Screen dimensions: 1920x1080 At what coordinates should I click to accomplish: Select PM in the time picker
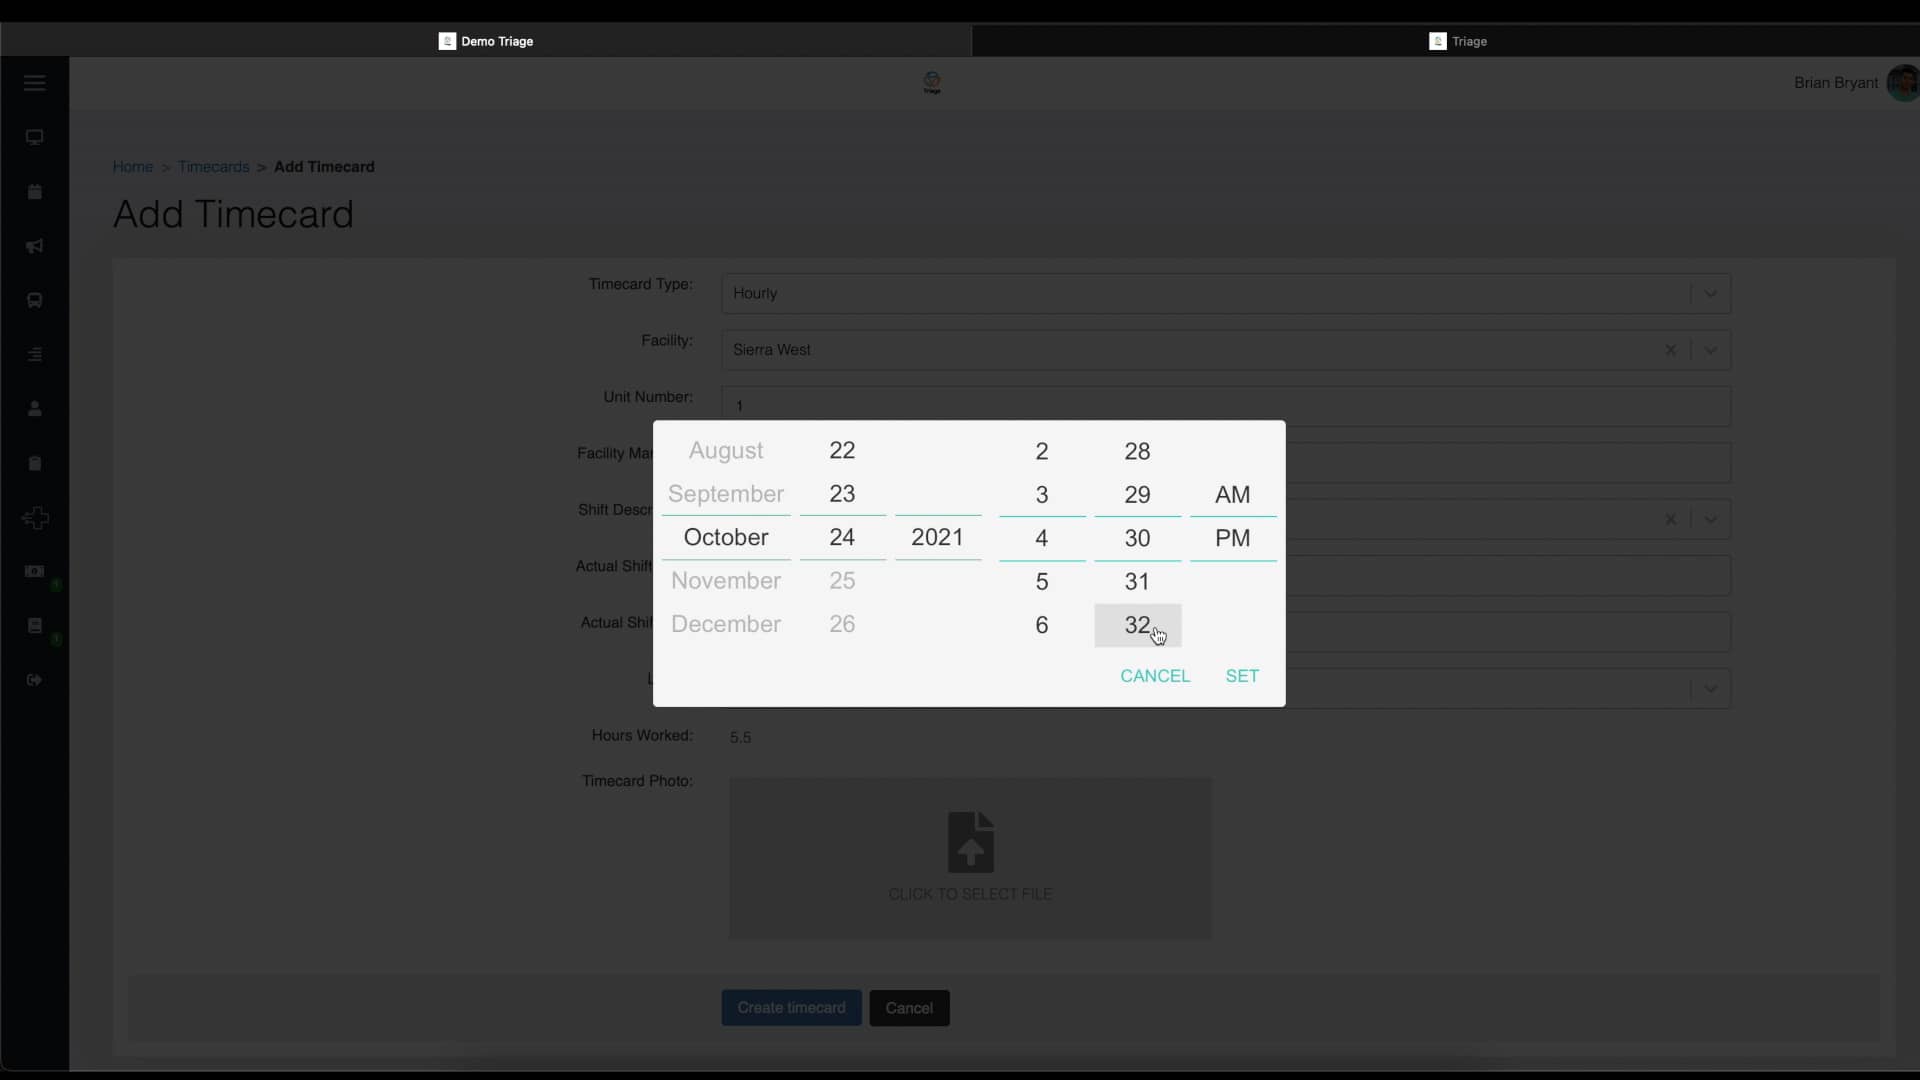(x=1232, y=537)
